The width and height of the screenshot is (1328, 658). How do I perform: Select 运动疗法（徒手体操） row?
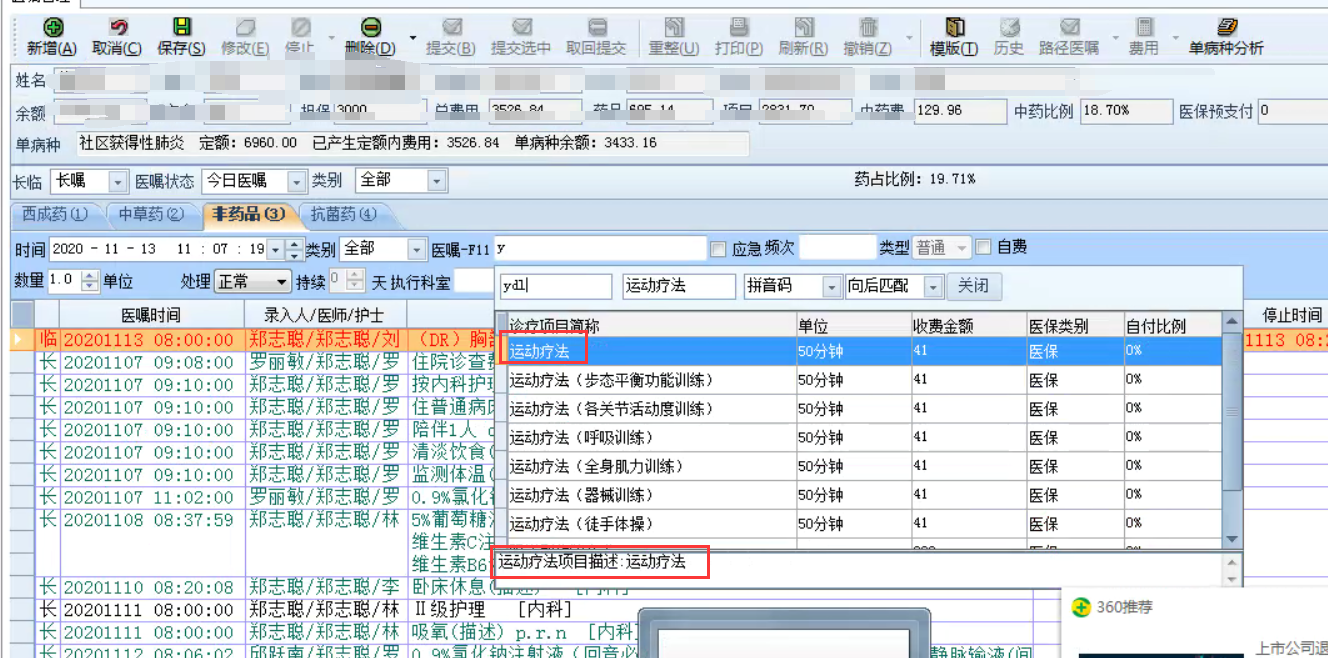pos(864,524)
